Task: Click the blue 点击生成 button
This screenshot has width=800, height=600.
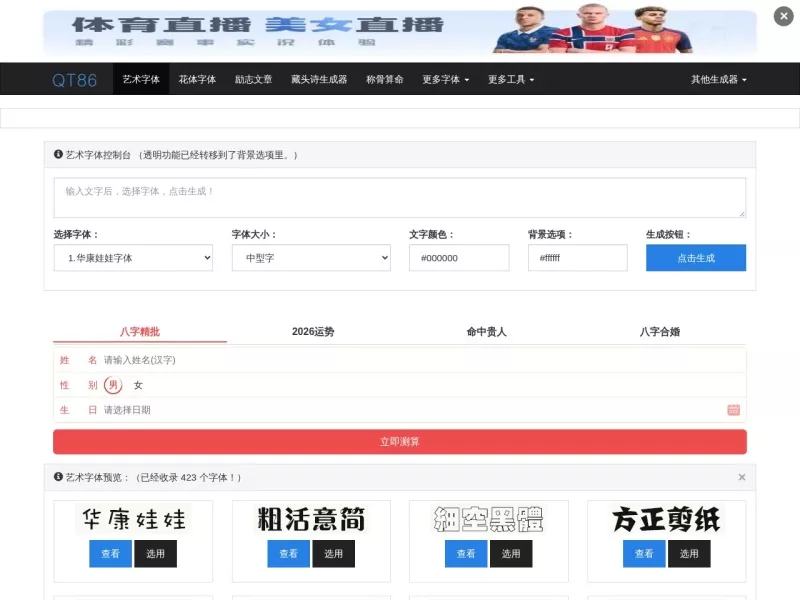Action: (696, 258)
